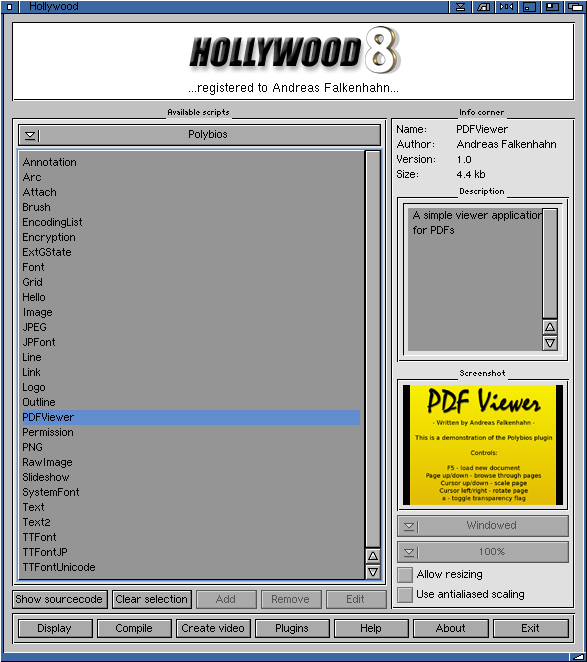The height and width of the screenshot is (662, 587).
Task: Select the Line script
Action: coord(191,357)
